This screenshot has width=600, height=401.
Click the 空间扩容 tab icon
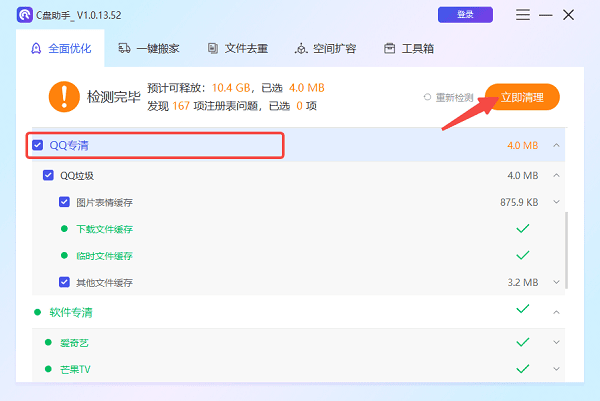pos(301,48)
